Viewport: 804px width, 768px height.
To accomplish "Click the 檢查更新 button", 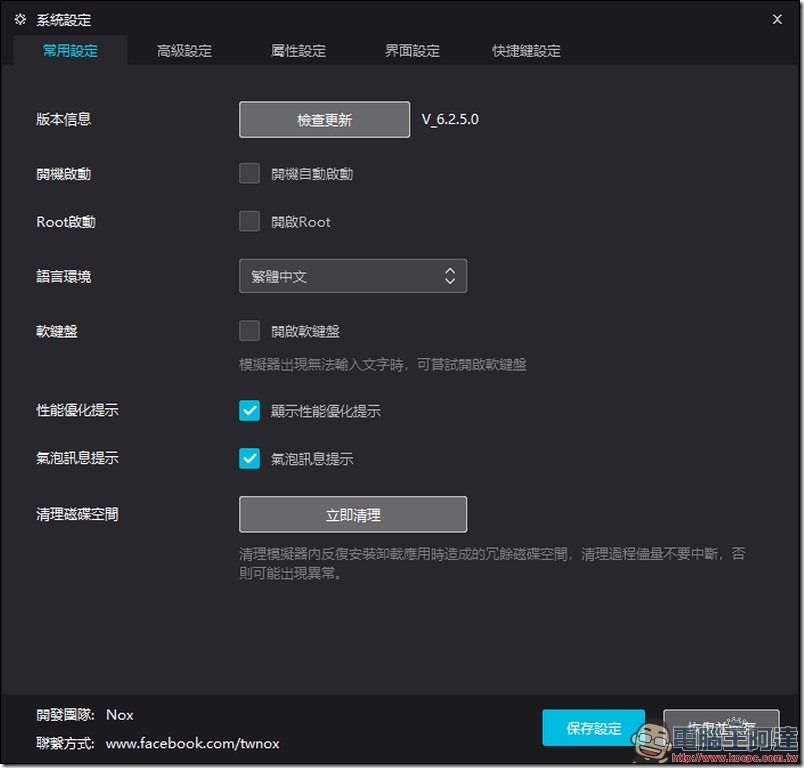I will 324,119.
